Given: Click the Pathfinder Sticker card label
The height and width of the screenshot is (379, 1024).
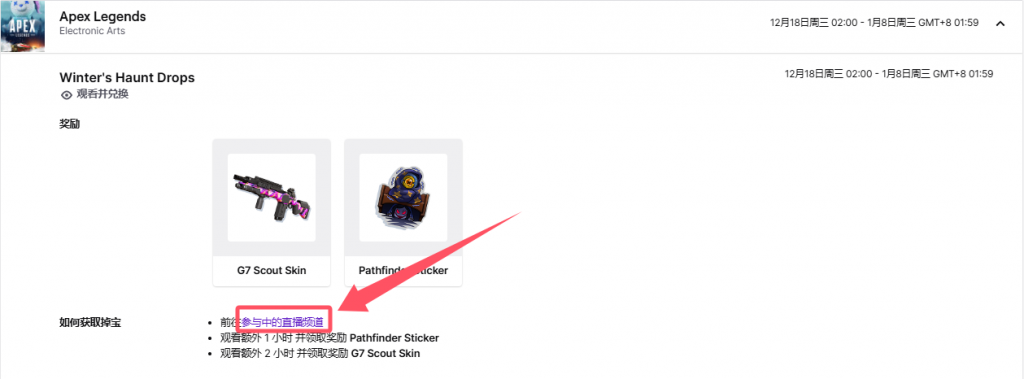Looking at the screenshot, I should 403,270.
